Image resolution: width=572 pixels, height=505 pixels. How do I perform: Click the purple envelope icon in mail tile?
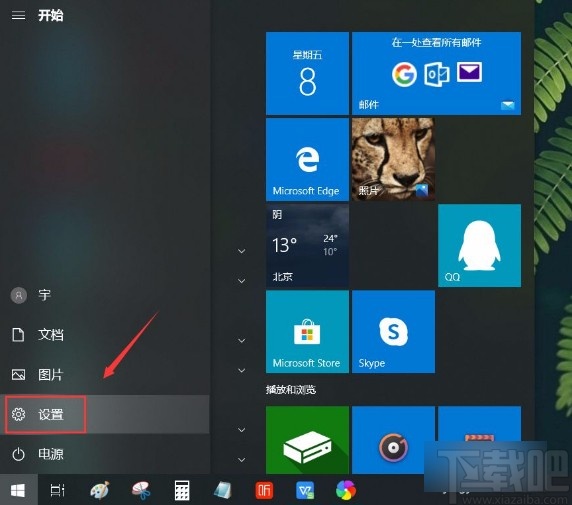(469, 72)
